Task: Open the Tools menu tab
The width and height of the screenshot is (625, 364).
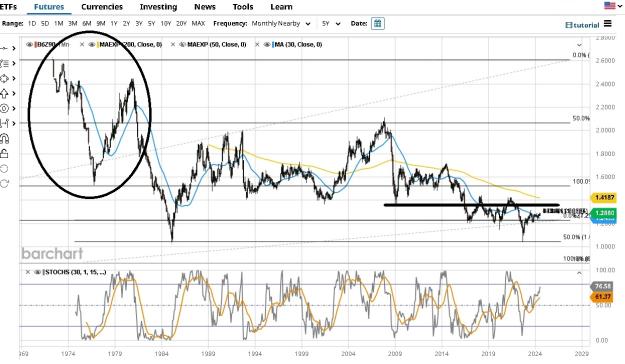Action: click(243, 7)
